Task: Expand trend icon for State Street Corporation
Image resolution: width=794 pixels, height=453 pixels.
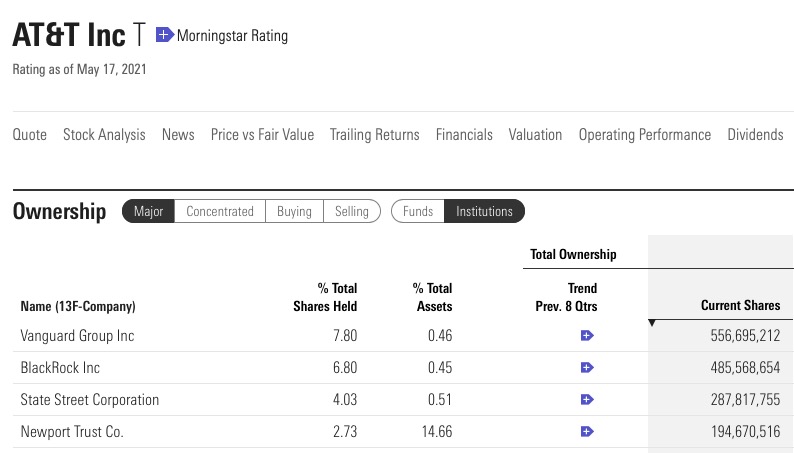Action: [587, 400]
